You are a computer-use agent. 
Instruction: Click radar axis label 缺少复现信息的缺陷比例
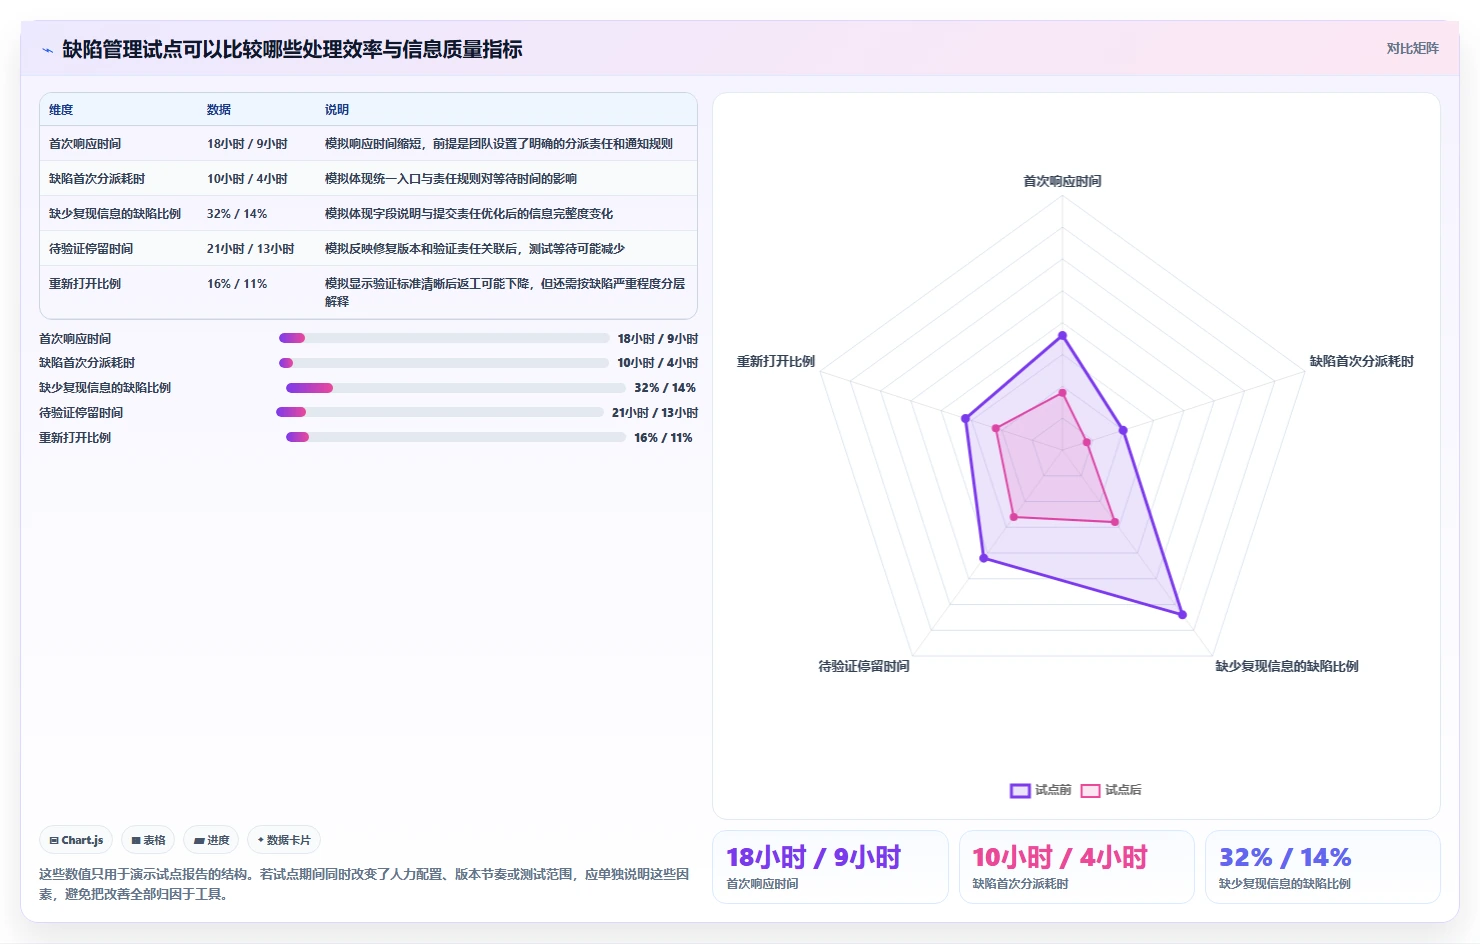[1287, 666]
